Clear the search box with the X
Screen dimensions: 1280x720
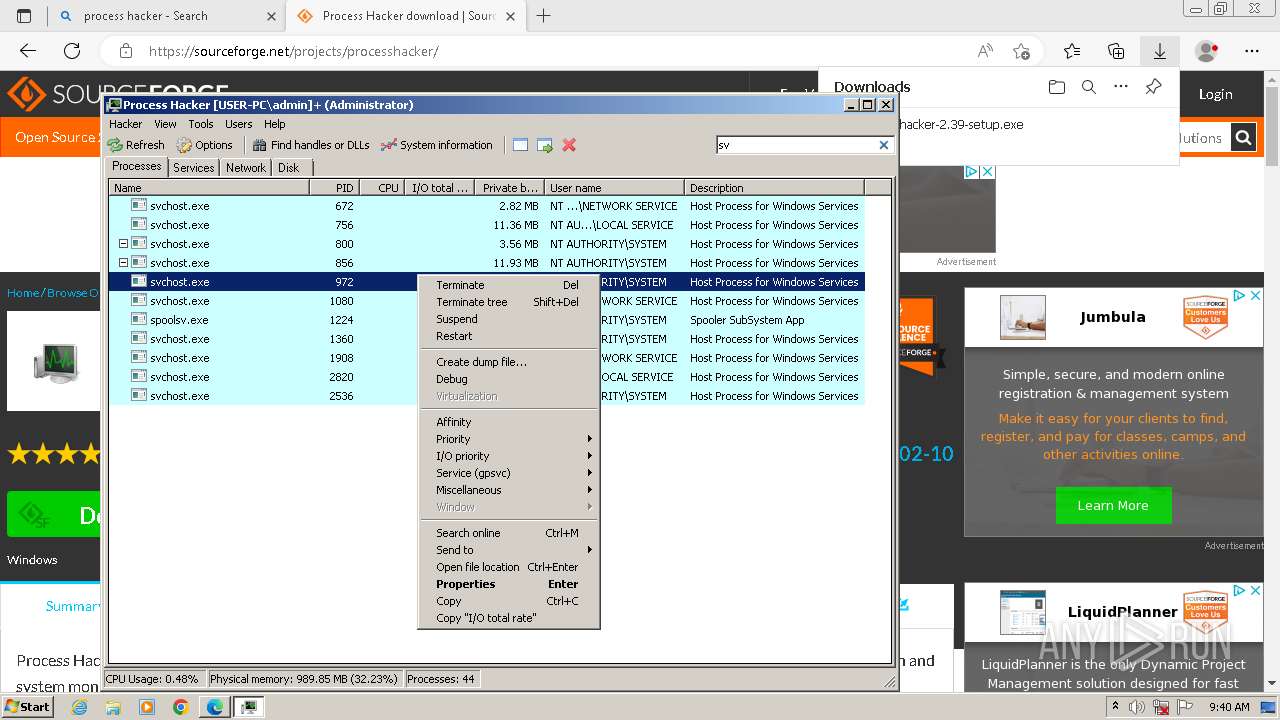click(884, 145)
